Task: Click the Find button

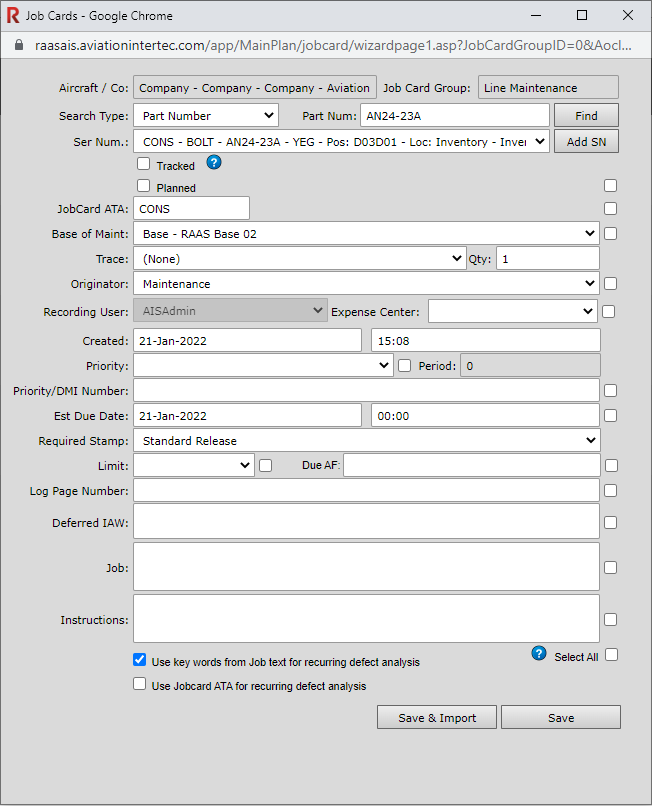Action: click(586, 116)
